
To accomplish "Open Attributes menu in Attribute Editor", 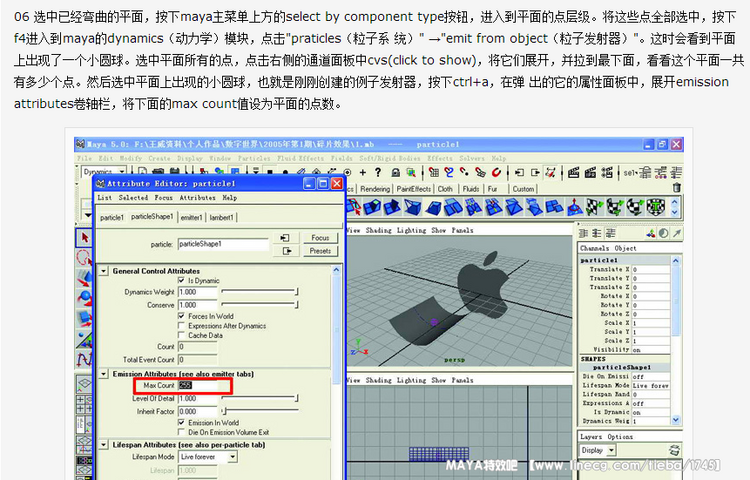I will [198, 197].
